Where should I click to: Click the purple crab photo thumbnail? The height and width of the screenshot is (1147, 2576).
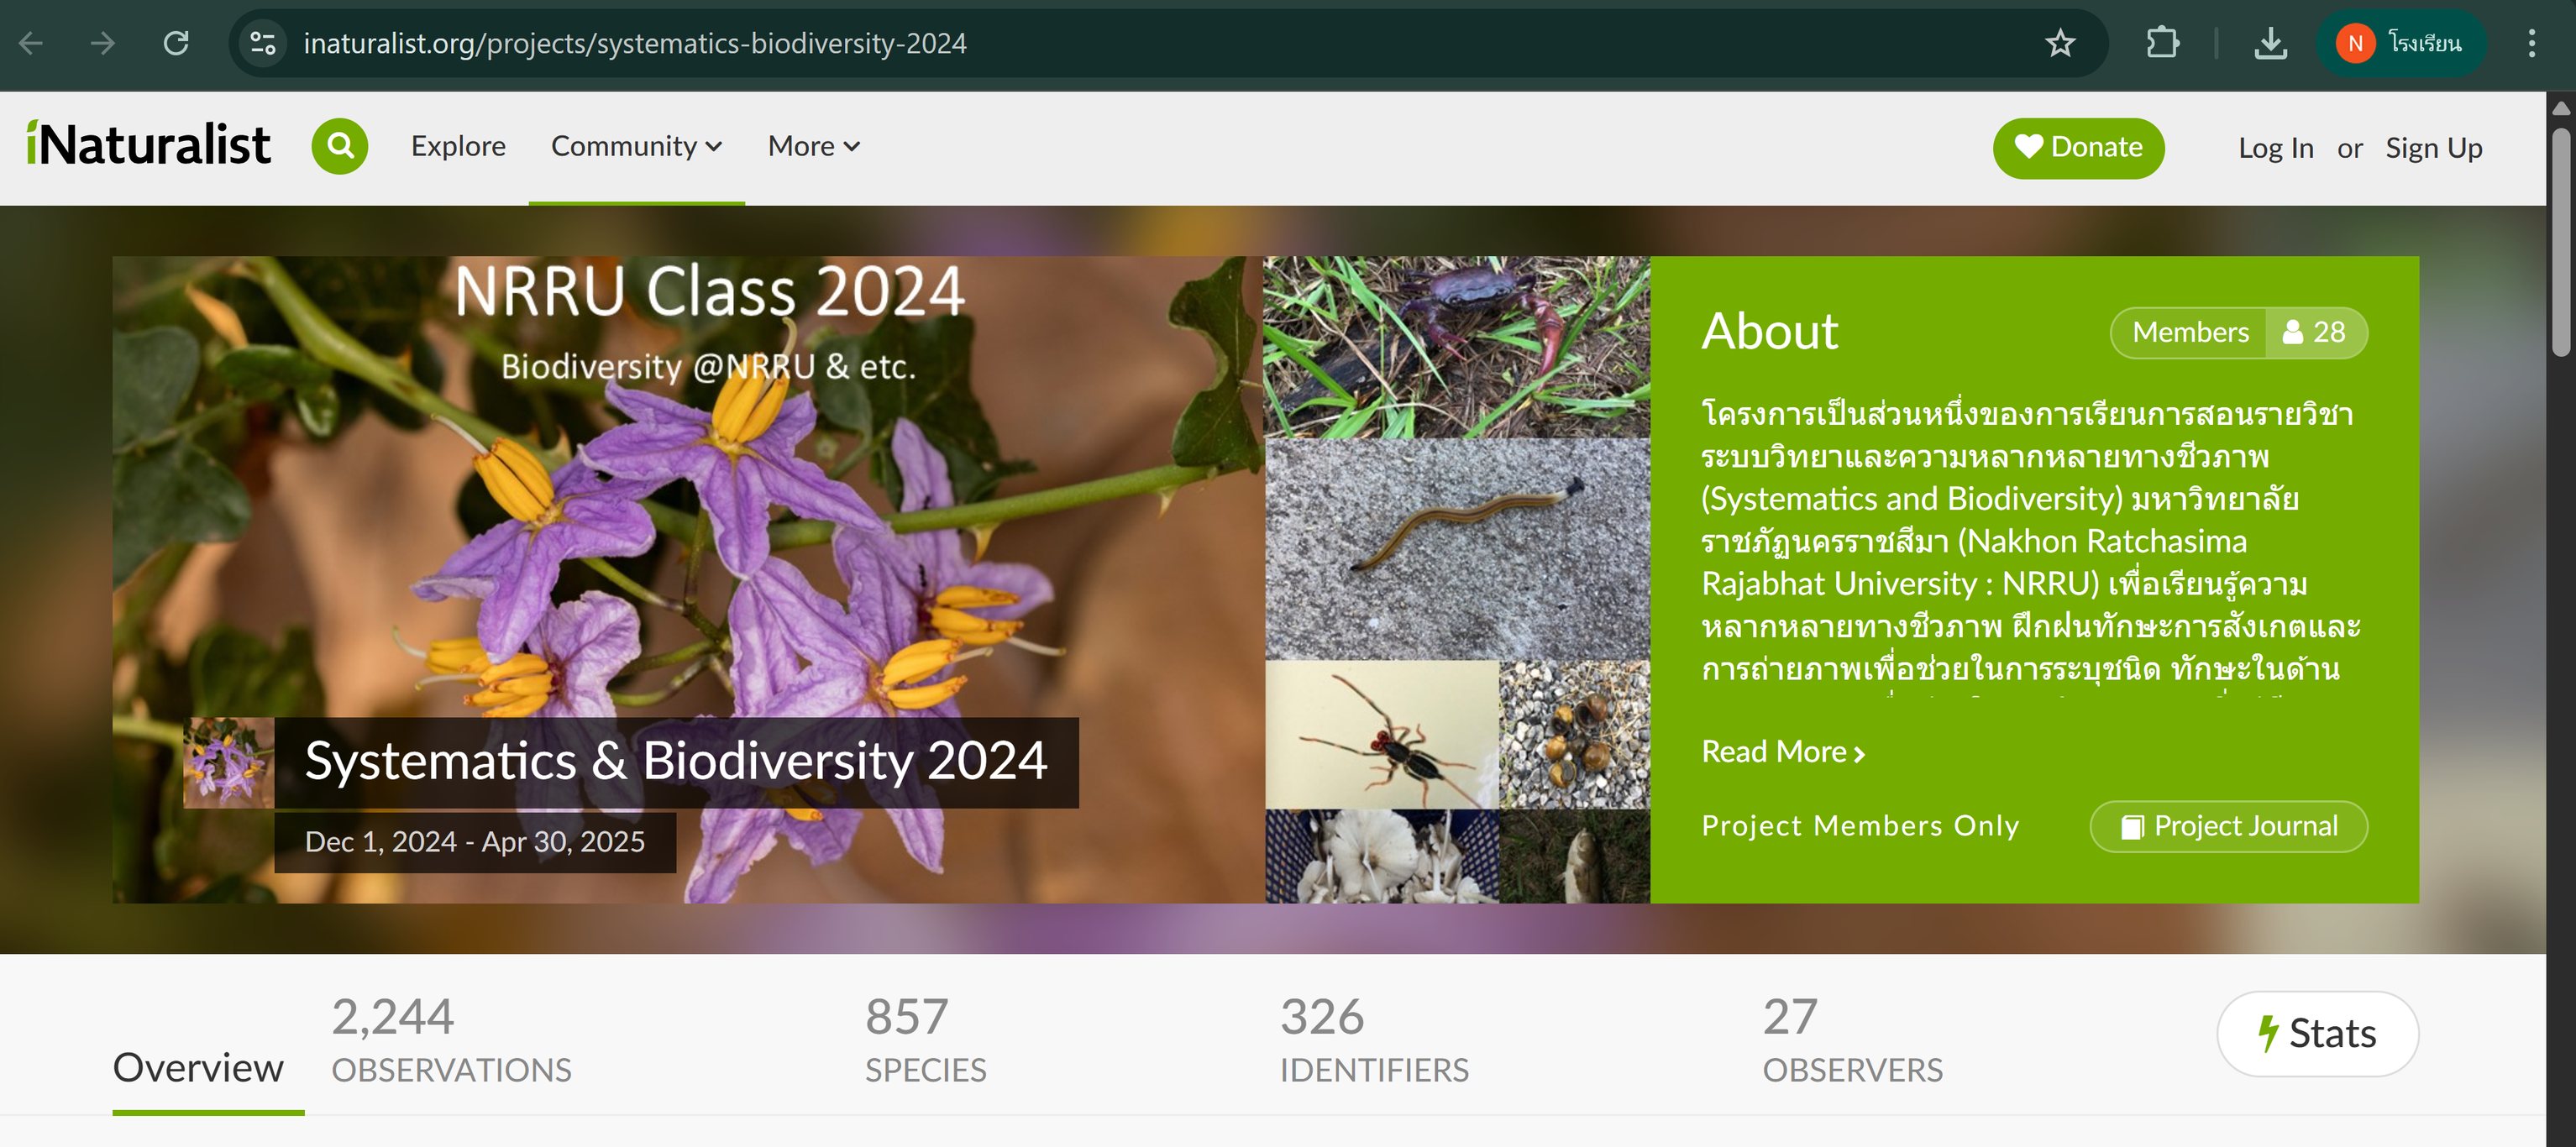[1456, 347]
